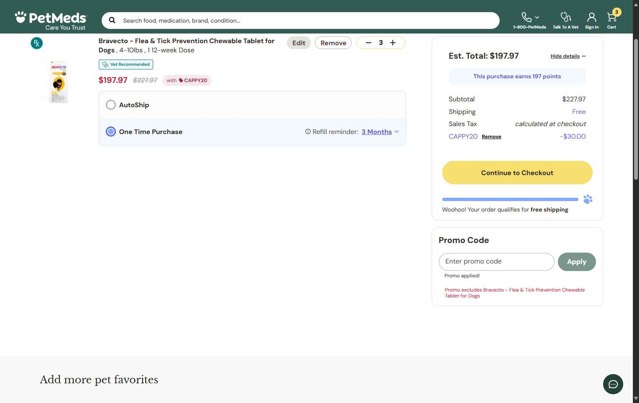
Task: Open the chat support bubble
Action: [613, 384]
